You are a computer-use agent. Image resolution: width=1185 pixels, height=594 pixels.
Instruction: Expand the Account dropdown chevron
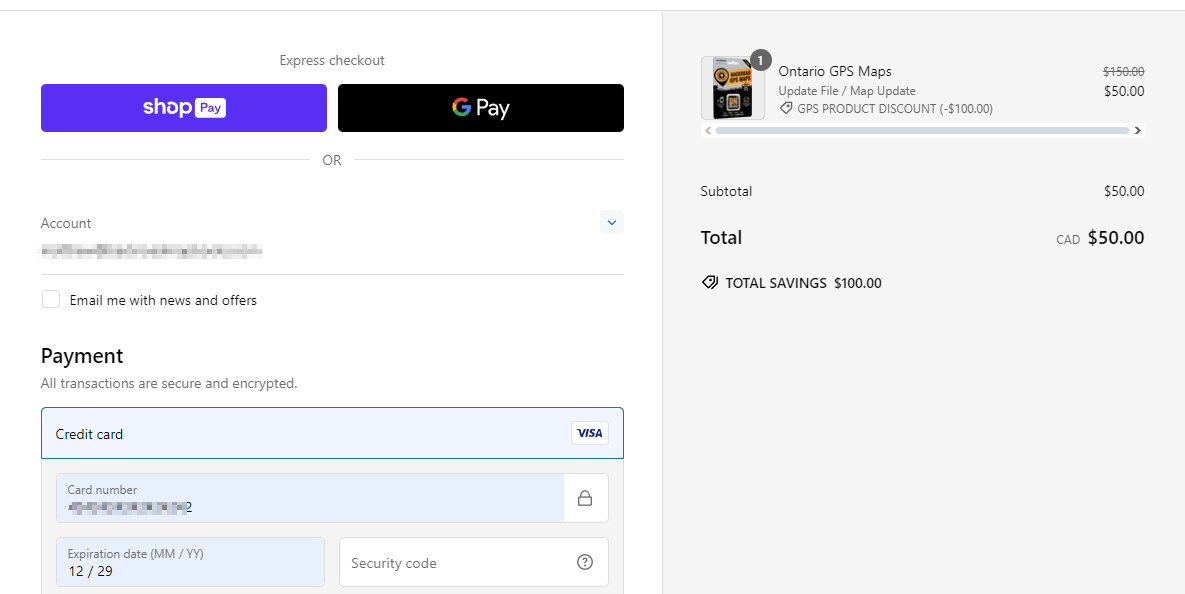(612, 222)
